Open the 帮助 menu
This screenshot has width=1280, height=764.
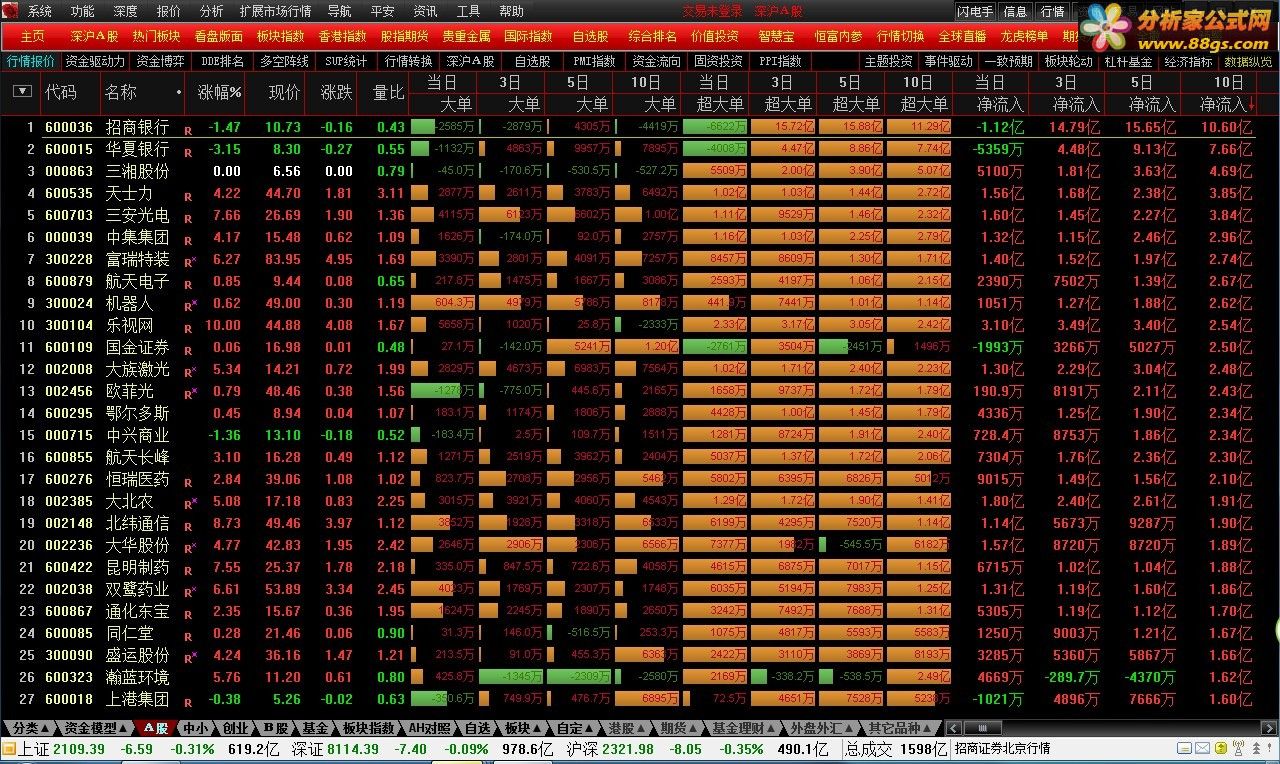coord(511,11)
